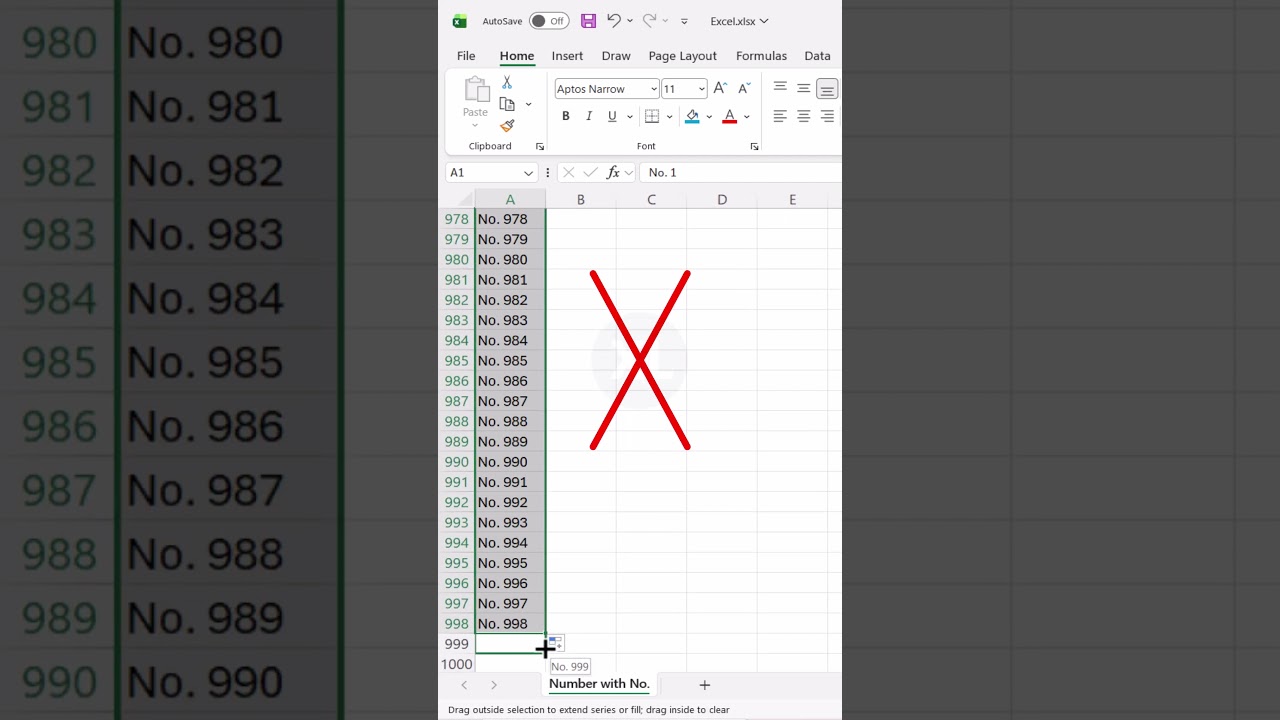Align cell text to the right
This screenshot has width=1280, height=720.
[827, 116]
